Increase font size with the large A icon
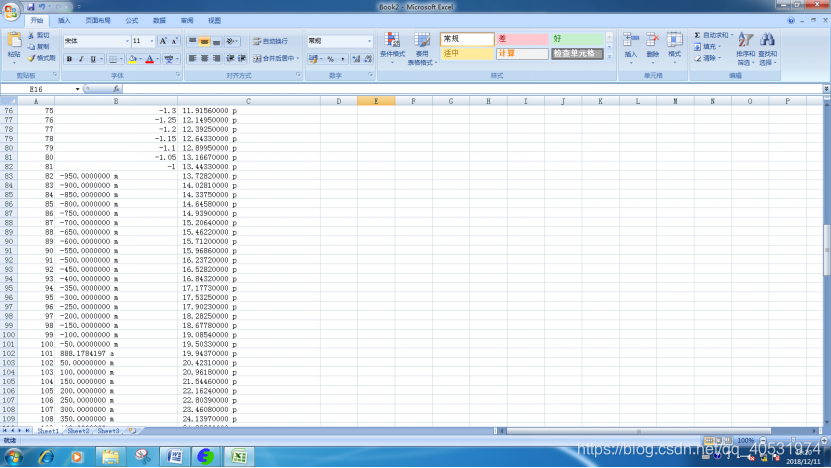 click(163, 41)
